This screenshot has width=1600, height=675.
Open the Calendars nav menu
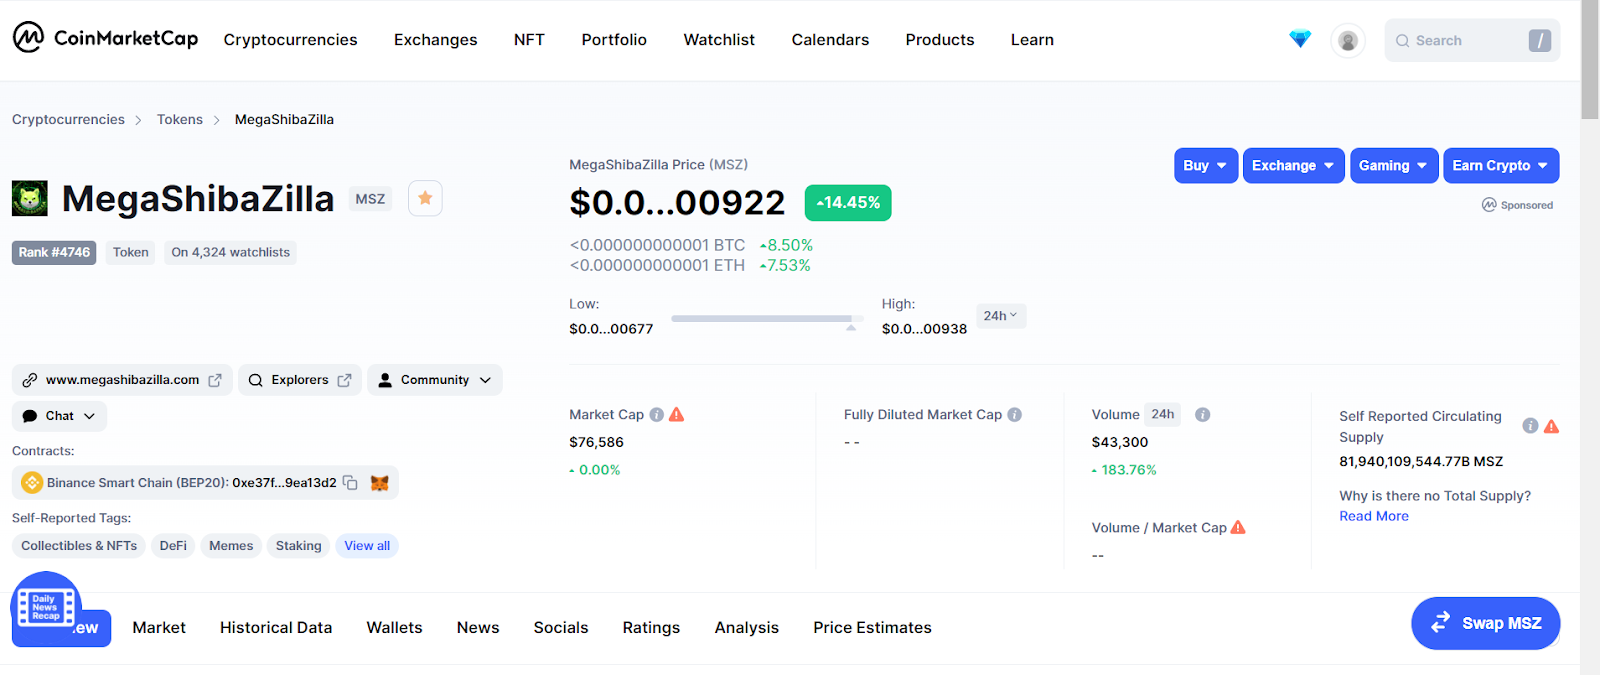pyautogui.click(x=830, y=40)
